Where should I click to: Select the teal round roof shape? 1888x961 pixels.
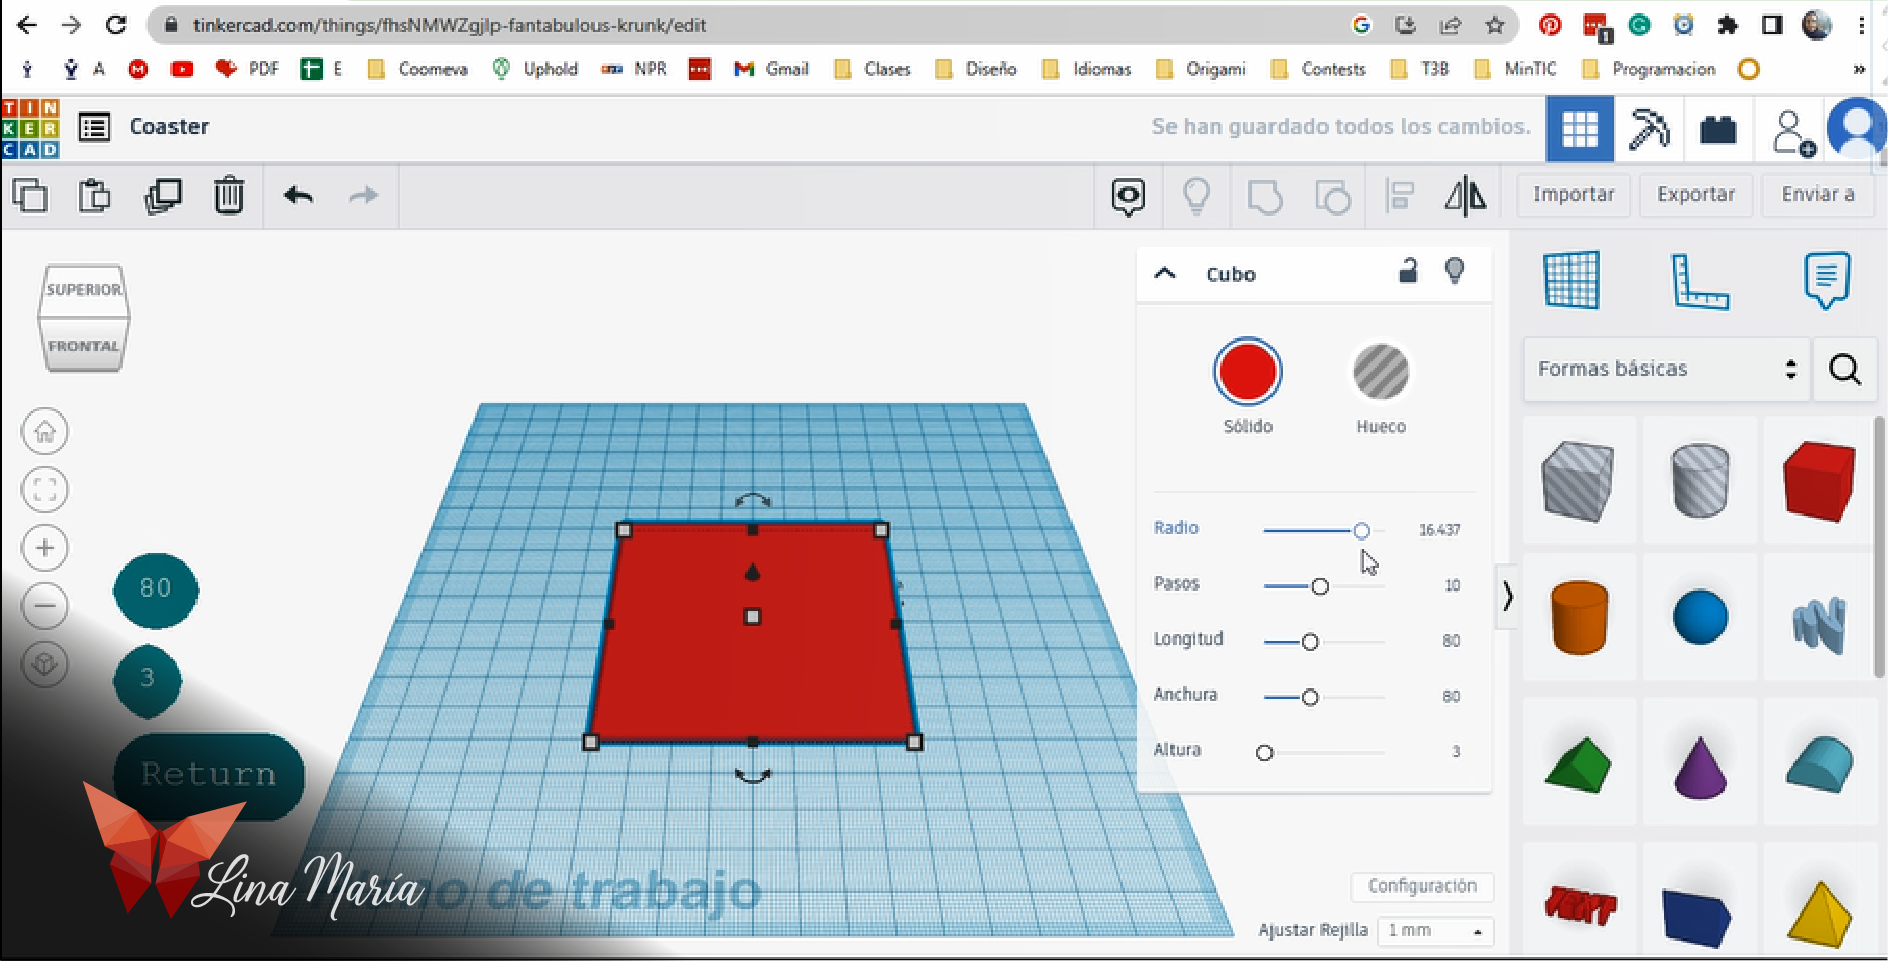[x=1820, y=765]
